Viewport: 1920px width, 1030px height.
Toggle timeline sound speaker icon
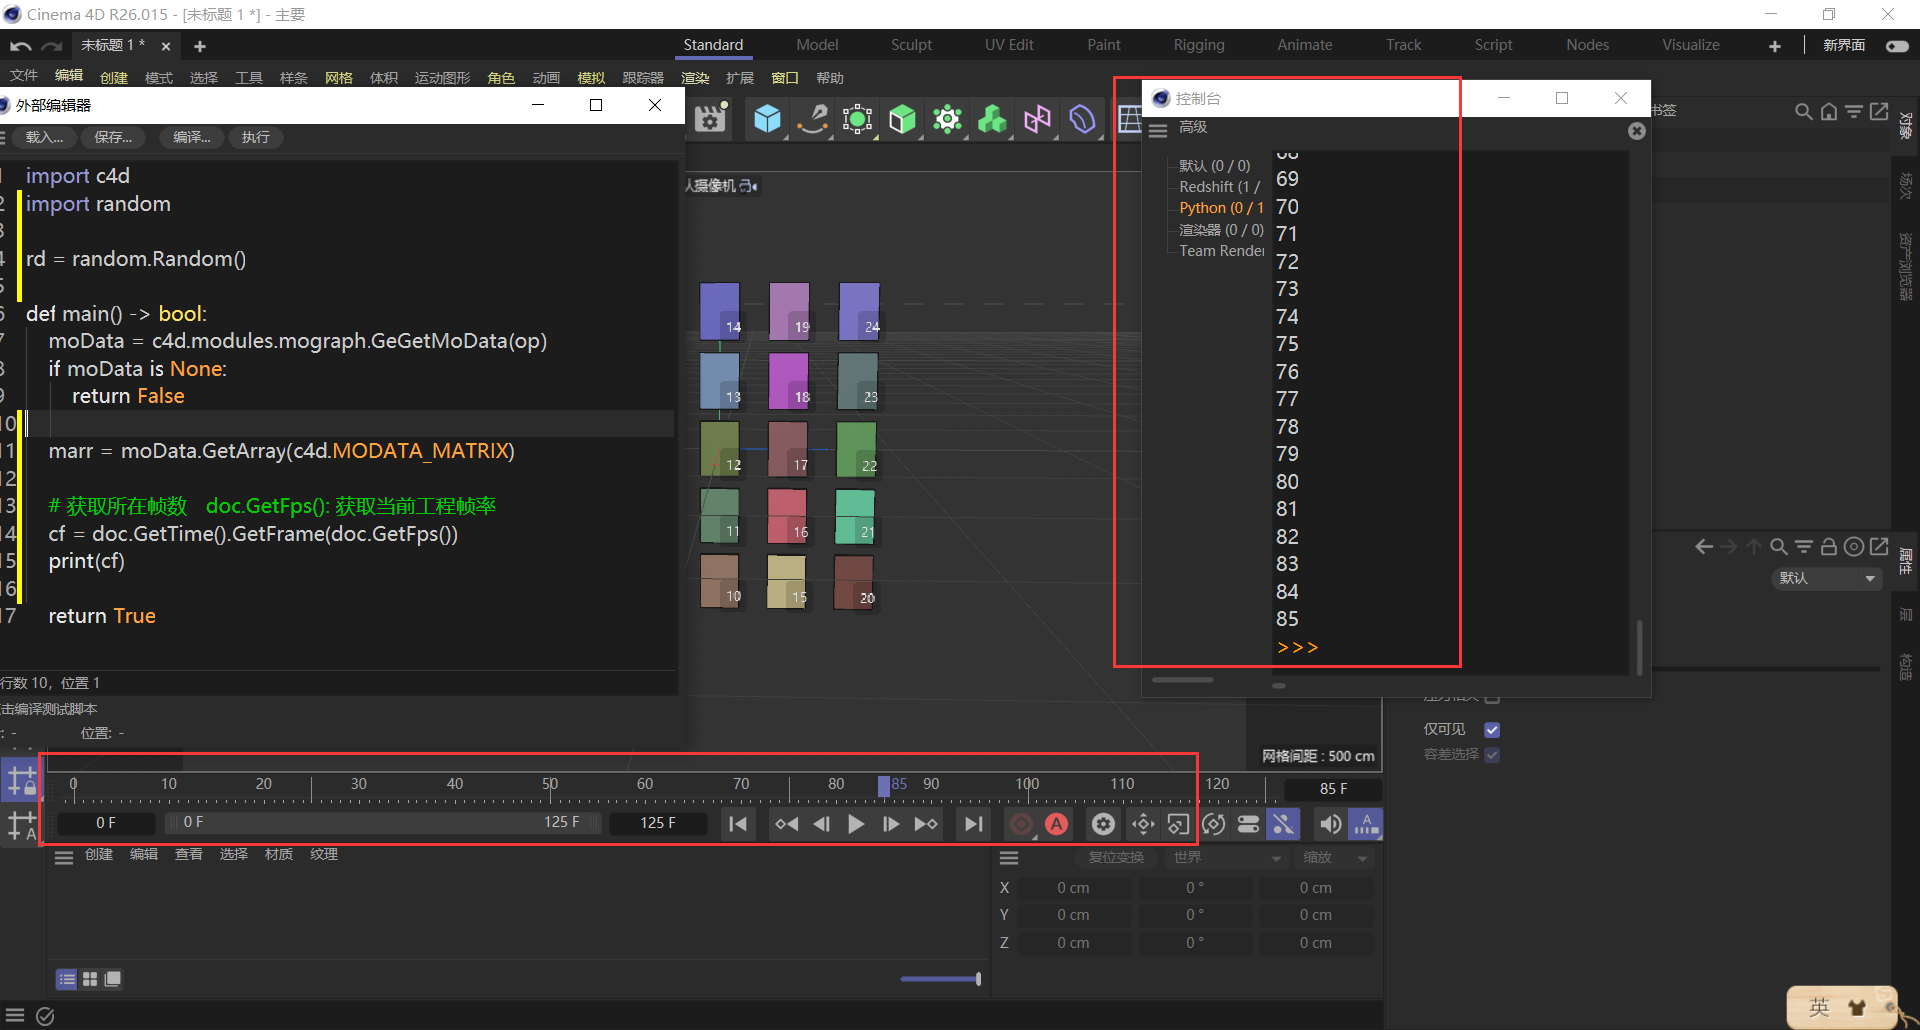click(1330, 824)
